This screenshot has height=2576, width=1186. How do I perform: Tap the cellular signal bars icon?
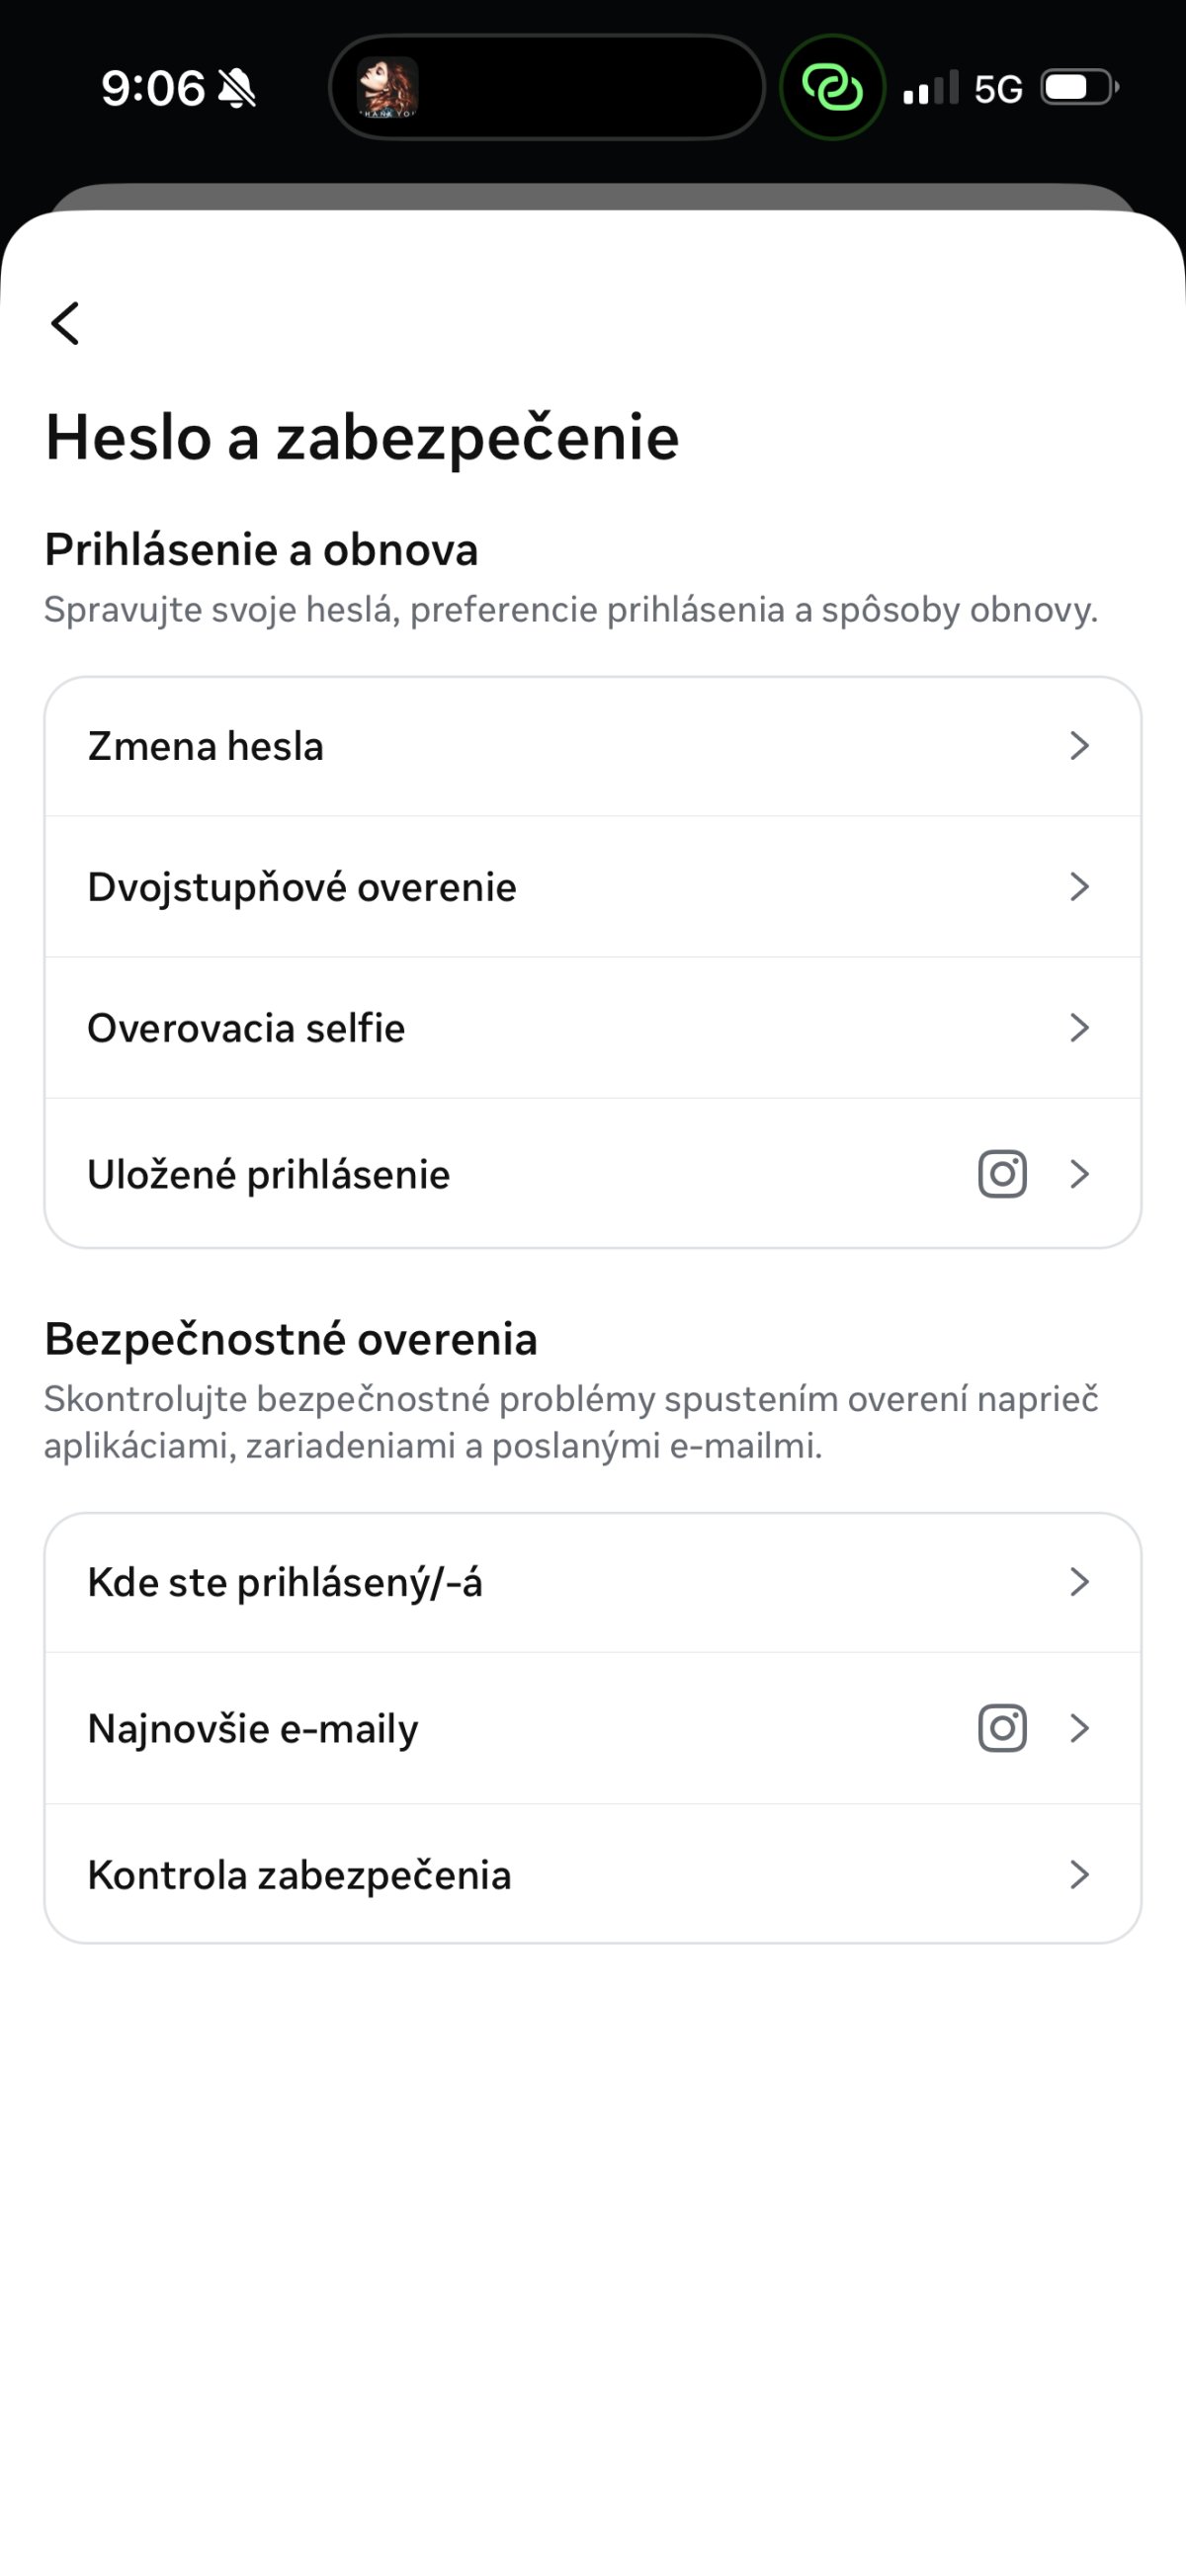pos(930,89)
